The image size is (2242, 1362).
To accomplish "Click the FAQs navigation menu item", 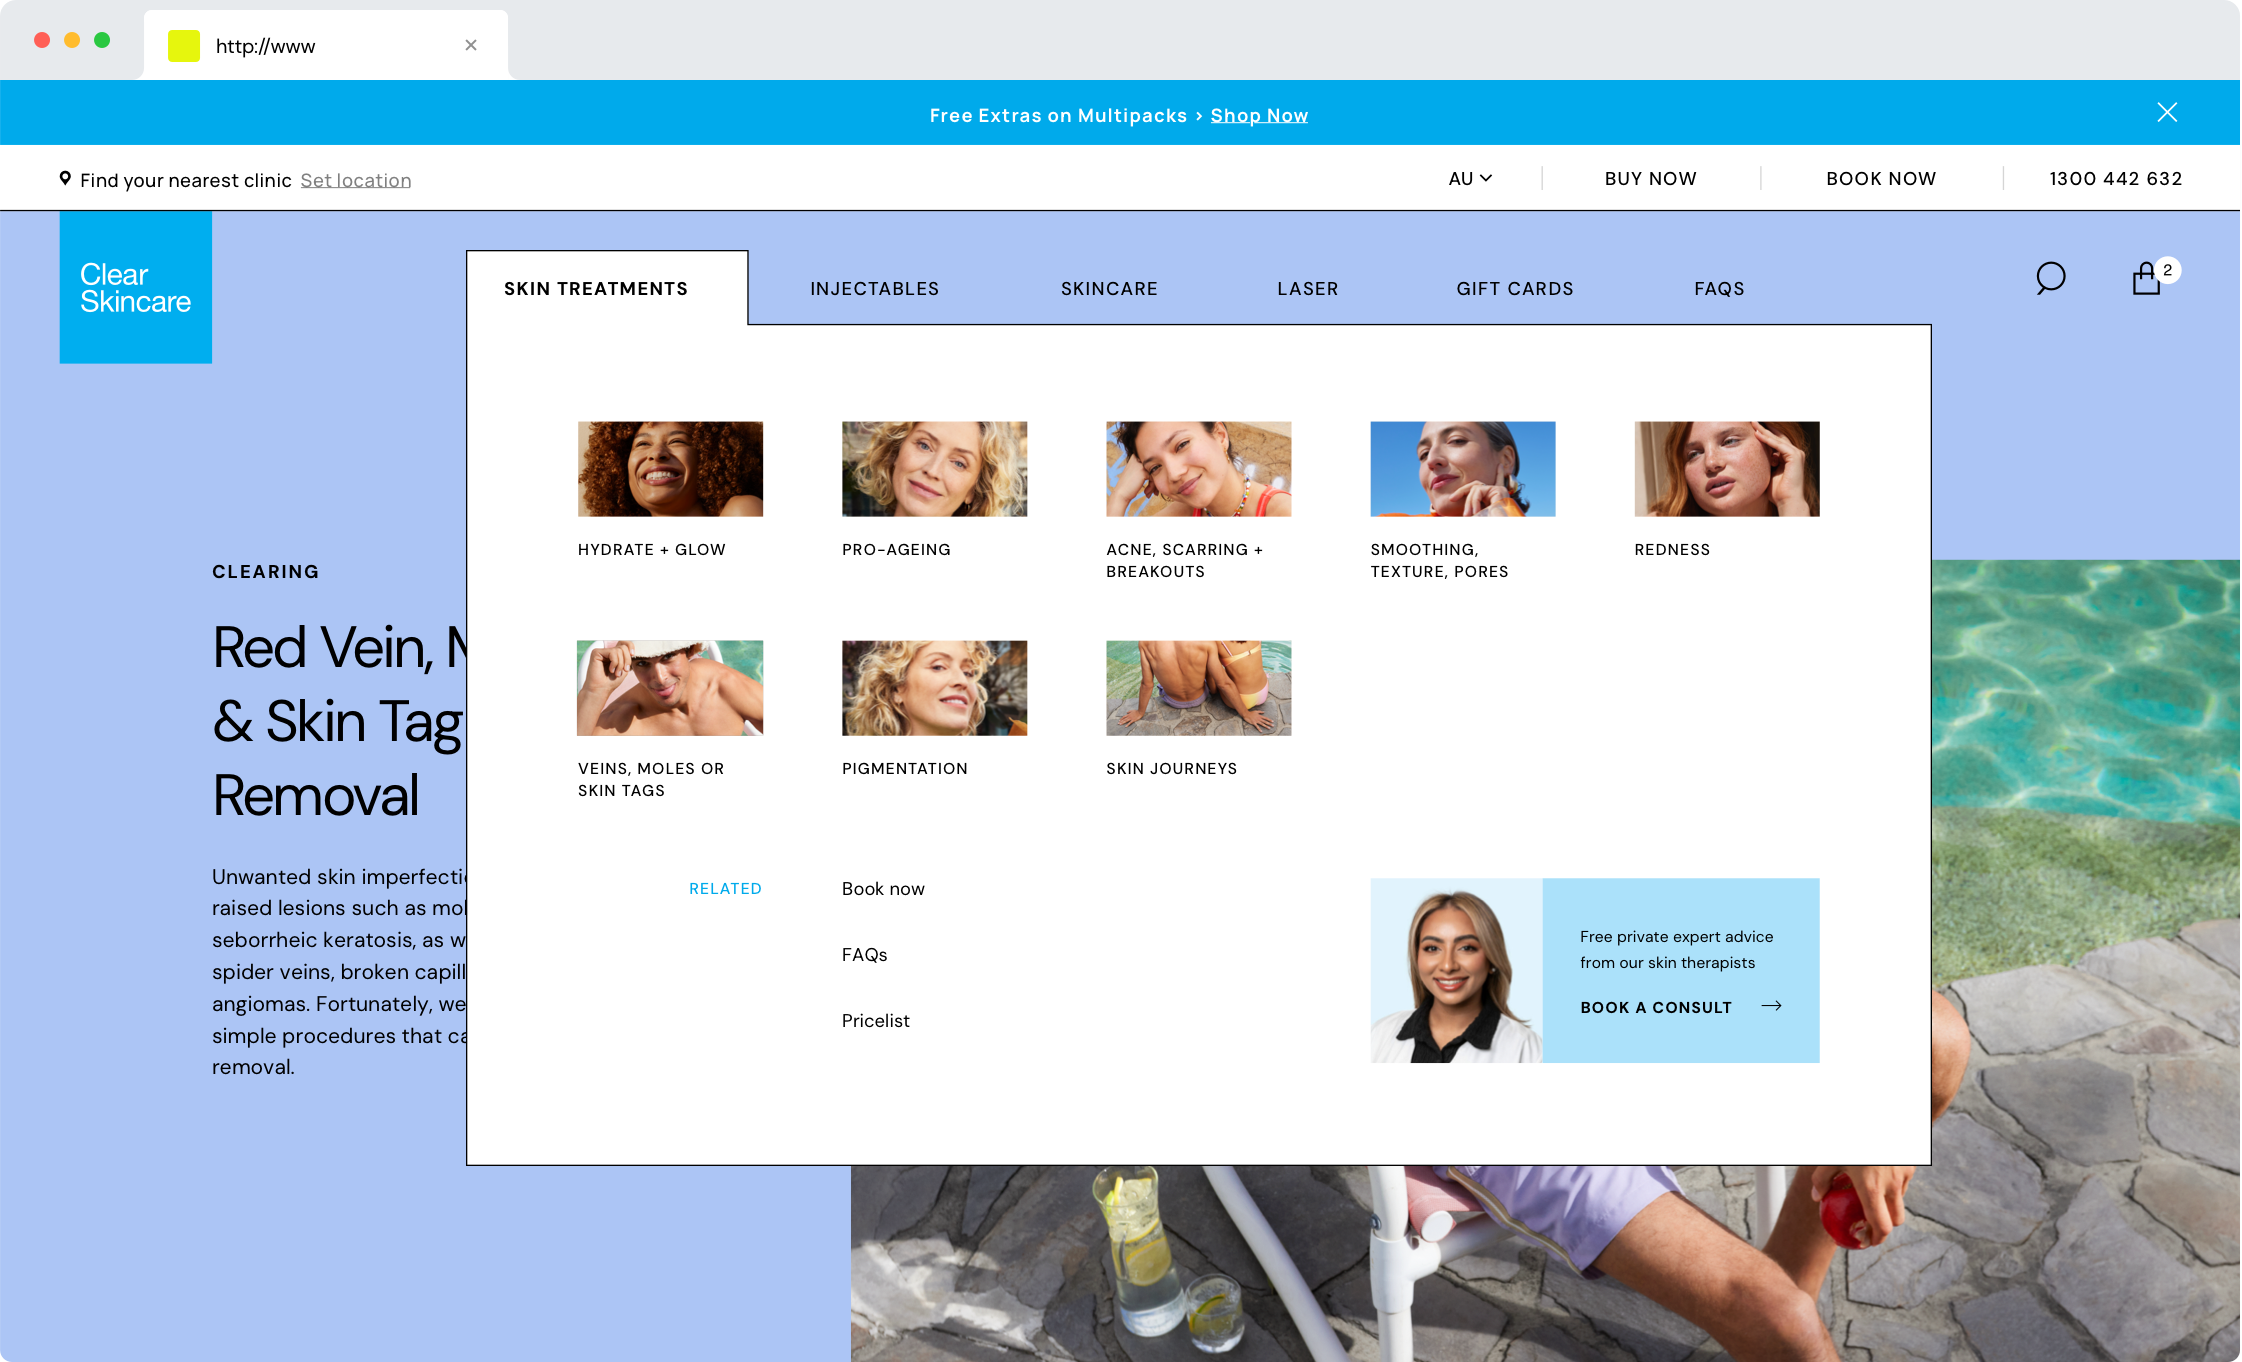I will 1720,288.
